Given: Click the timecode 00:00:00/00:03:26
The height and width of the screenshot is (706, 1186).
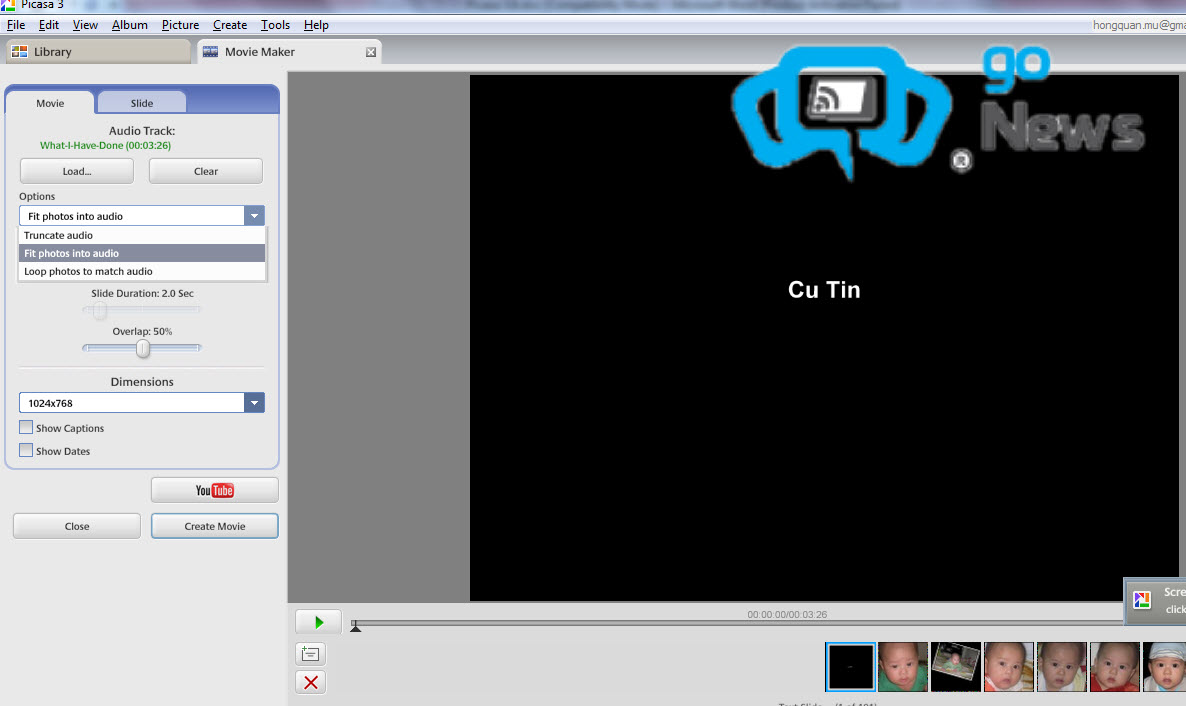Looking at the screenshot, I should click(787, 614).
